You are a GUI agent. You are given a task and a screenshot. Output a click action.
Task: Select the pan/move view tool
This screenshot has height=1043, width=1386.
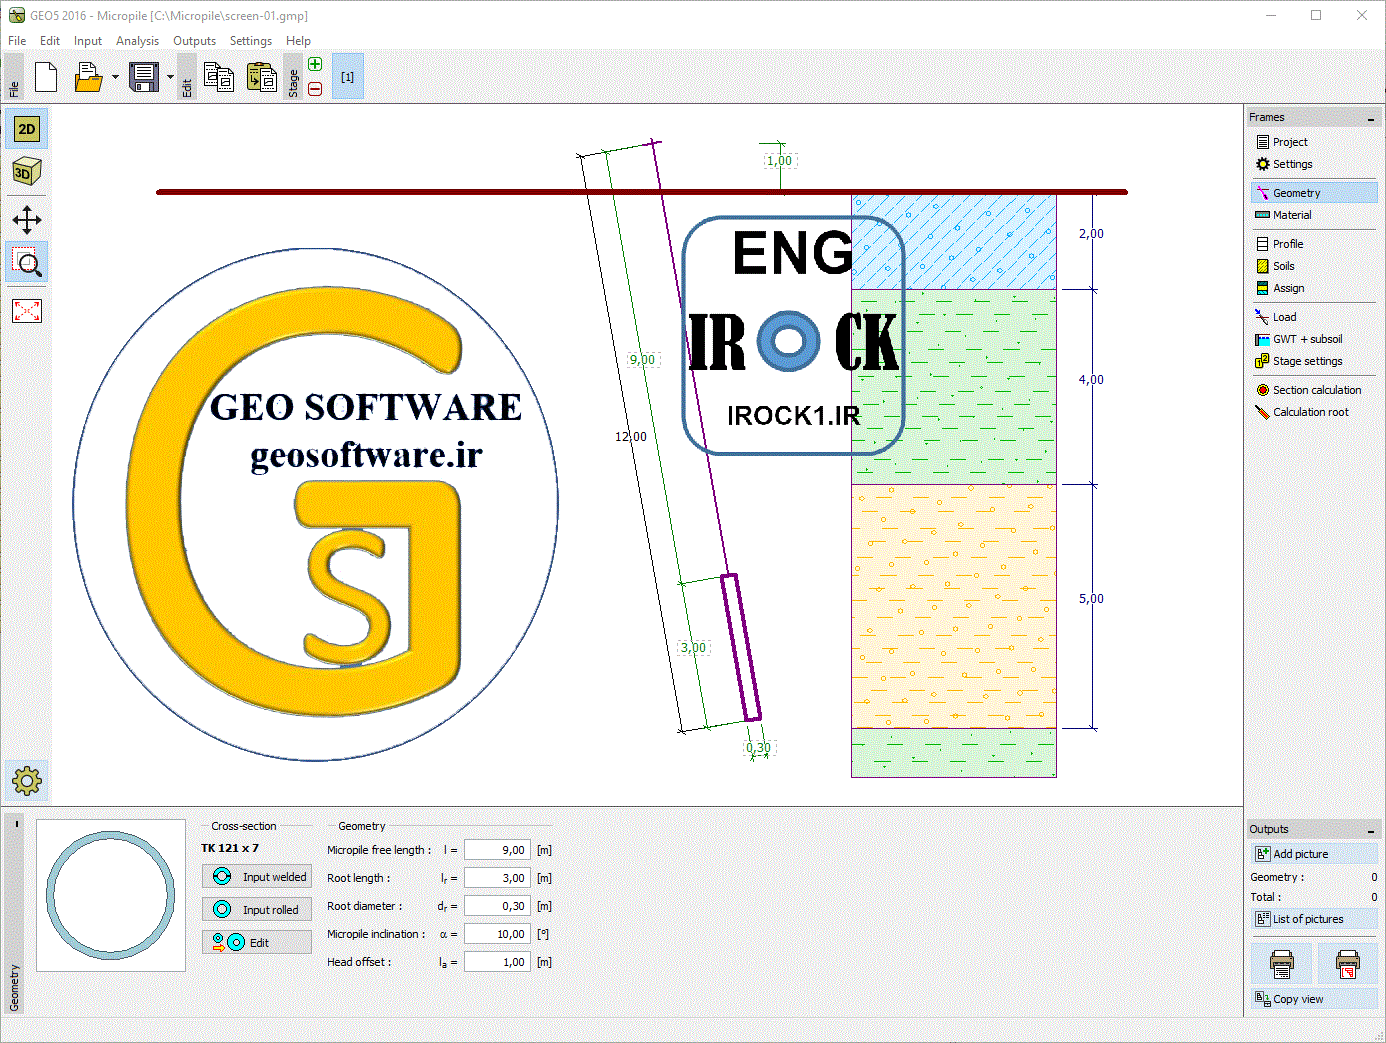coord(27,220)
